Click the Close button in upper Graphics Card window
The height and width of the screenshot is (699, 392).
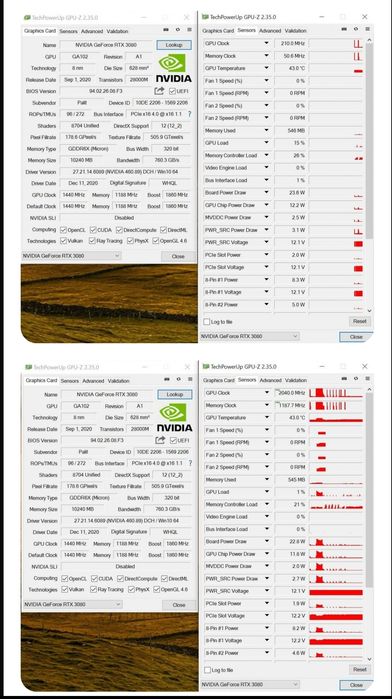coord(178,256)
